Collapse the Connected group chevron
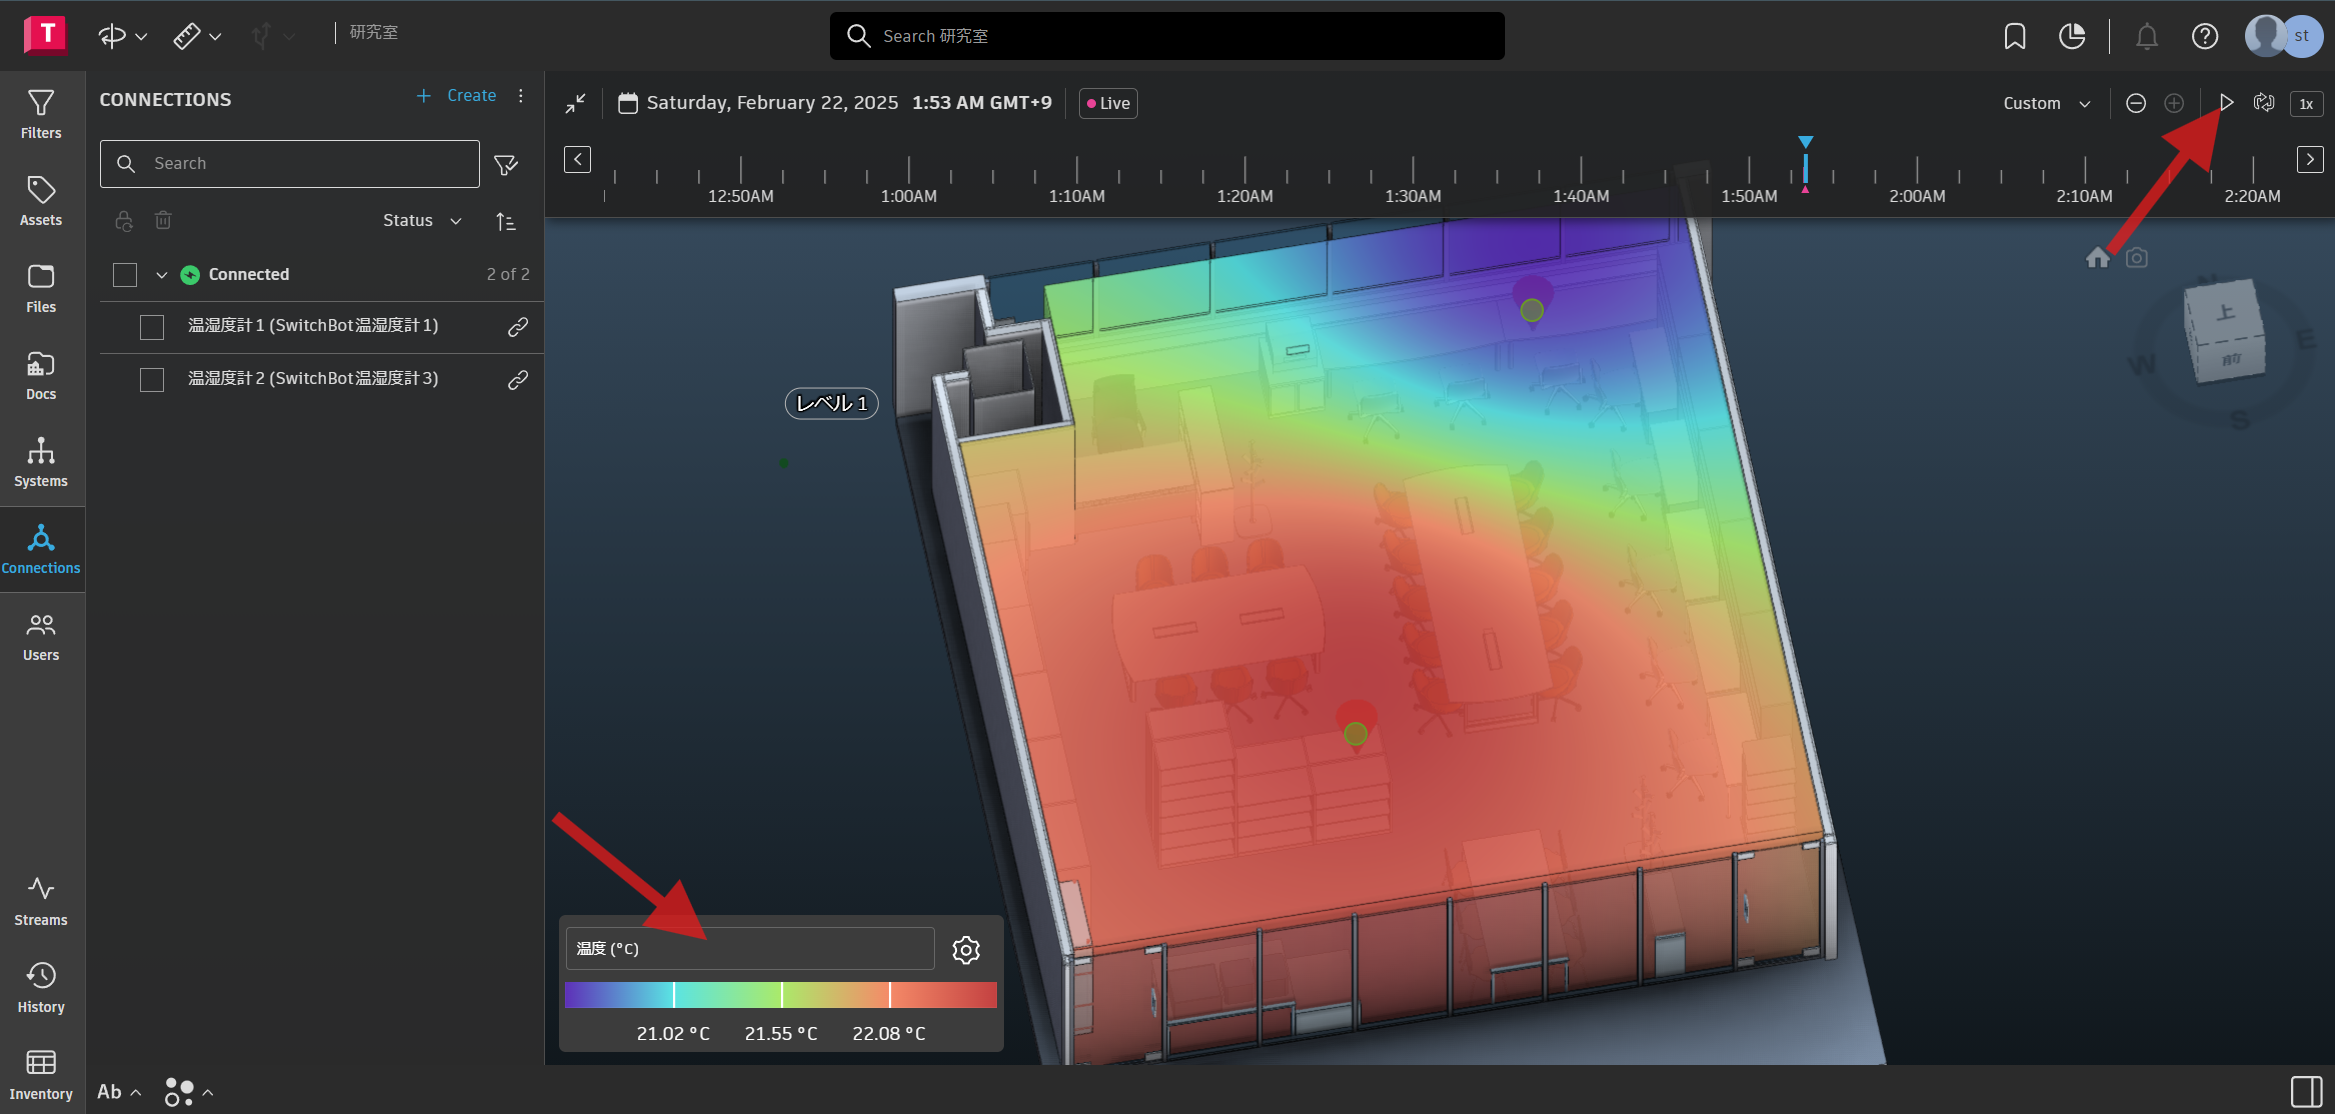 (x=161, y=275)
